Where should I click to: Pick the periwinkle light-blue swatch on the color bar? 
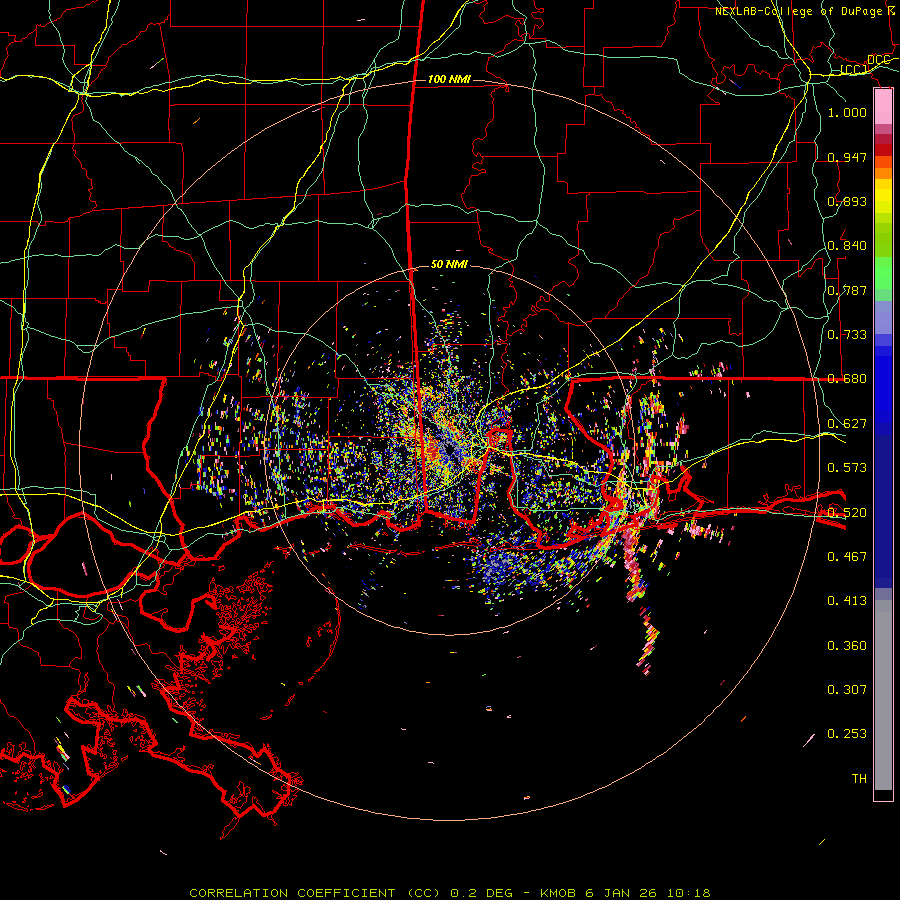point(883,317)
